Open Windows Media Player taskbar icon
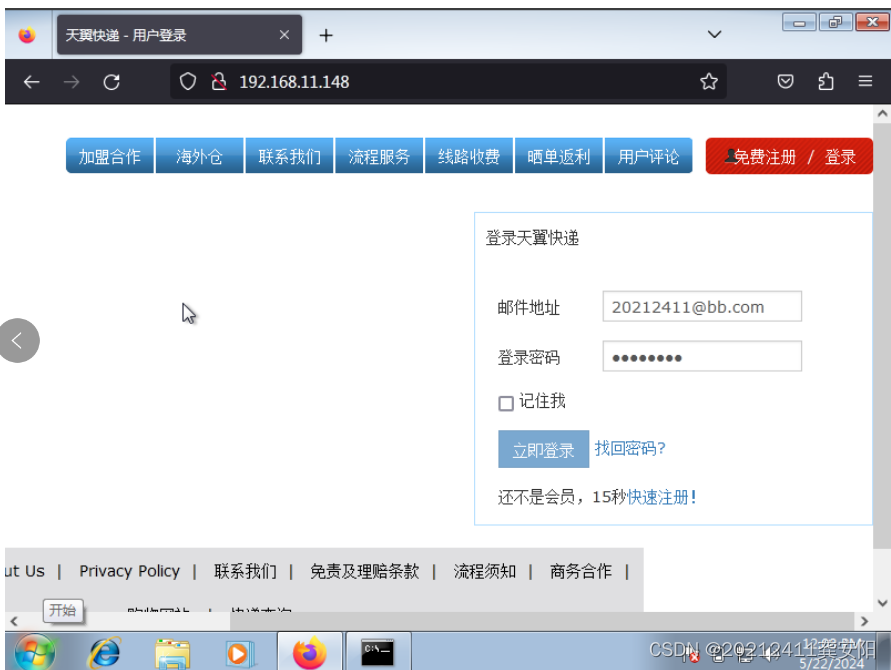The height and width of the screenshot is (670, 891). [239, 653]
